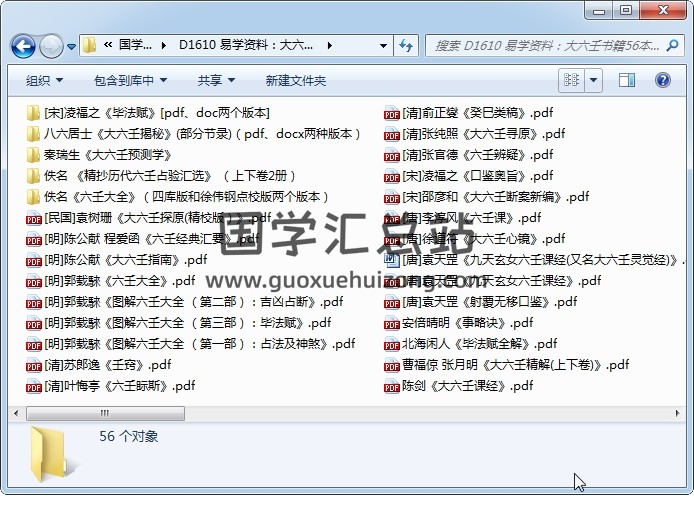Screen dimensions: 694x505
Task: Select PDF [宋]凌福之《口鉴奥旨》
Action: [x=468, y=176]
